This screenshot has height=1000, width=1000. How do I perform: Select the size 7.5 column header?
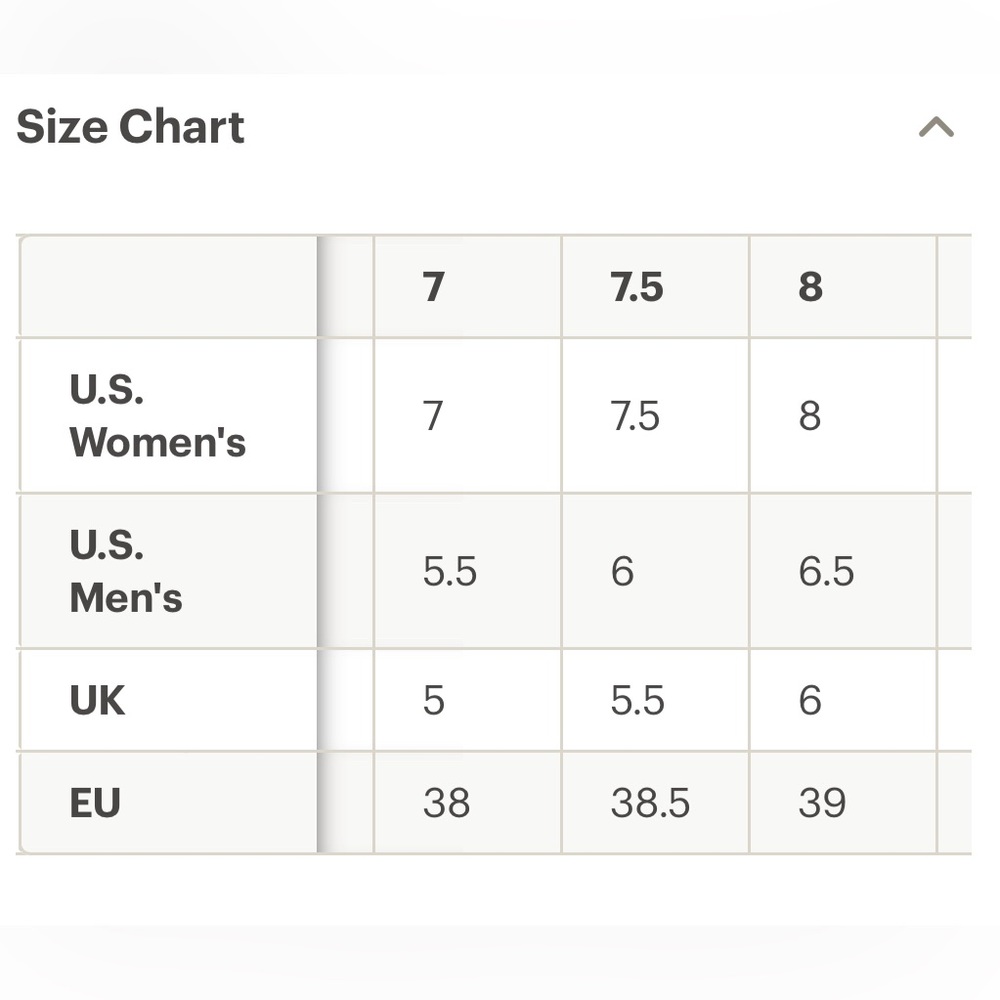[x=655, y=286]
